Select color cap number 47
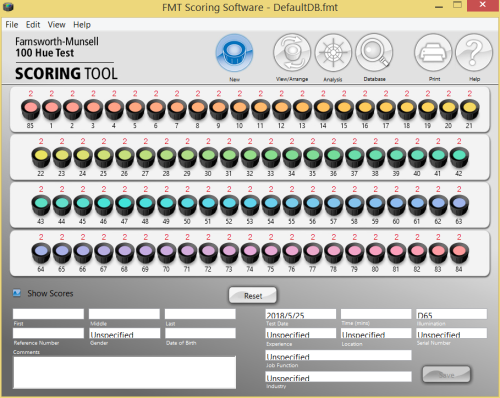Image resolution: width=500 pixels, height=398 pixels. click(x=125, y=205)
